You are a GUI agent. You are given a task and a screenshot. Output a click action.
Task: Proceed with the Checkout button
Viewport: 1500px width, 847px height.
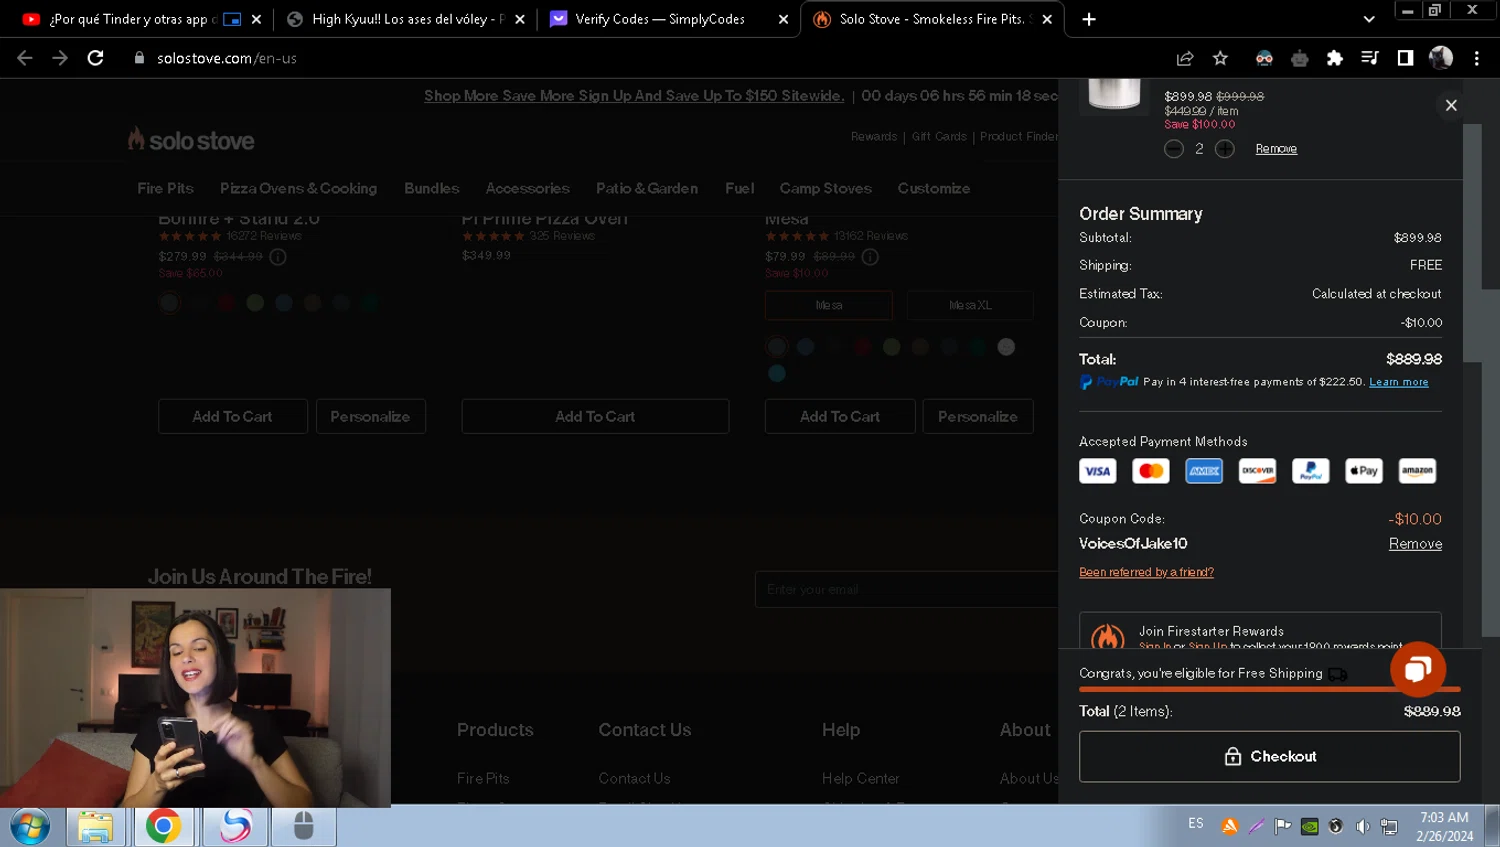(1269, 756)
